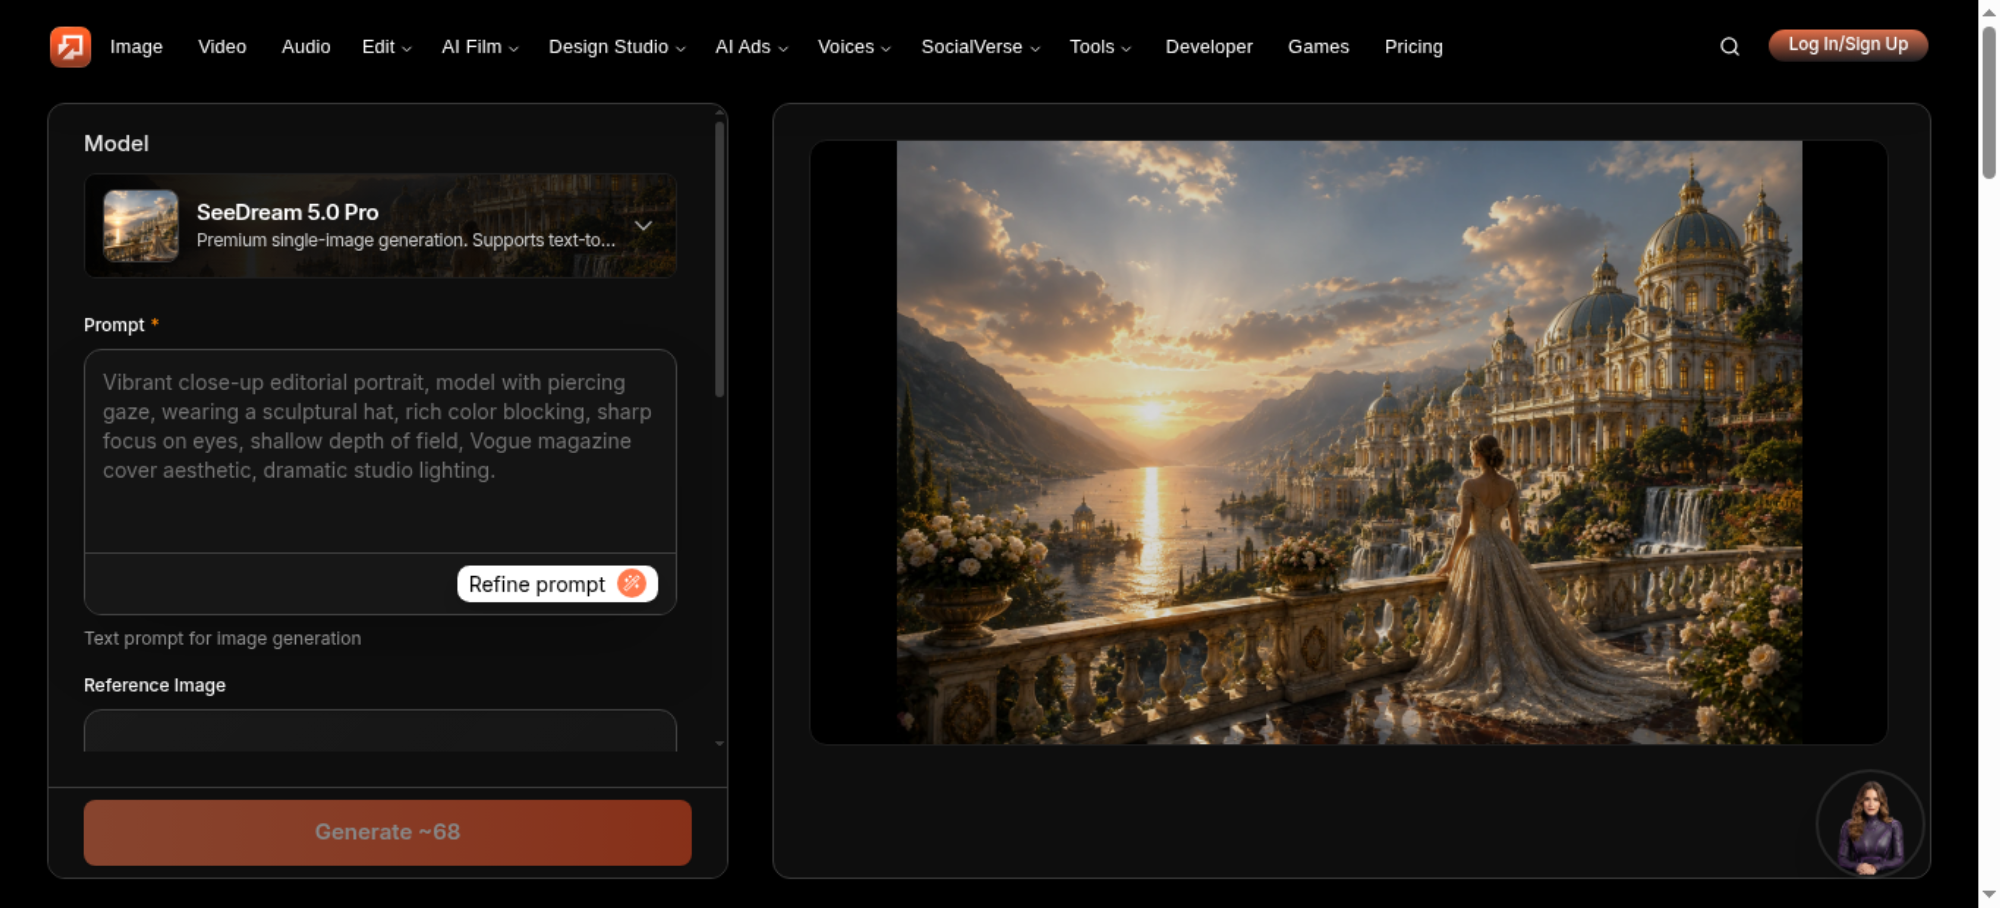This screenshot has width=2000, height=908.
Task: Click the Reference Image upload box
Action: [380, 730]
